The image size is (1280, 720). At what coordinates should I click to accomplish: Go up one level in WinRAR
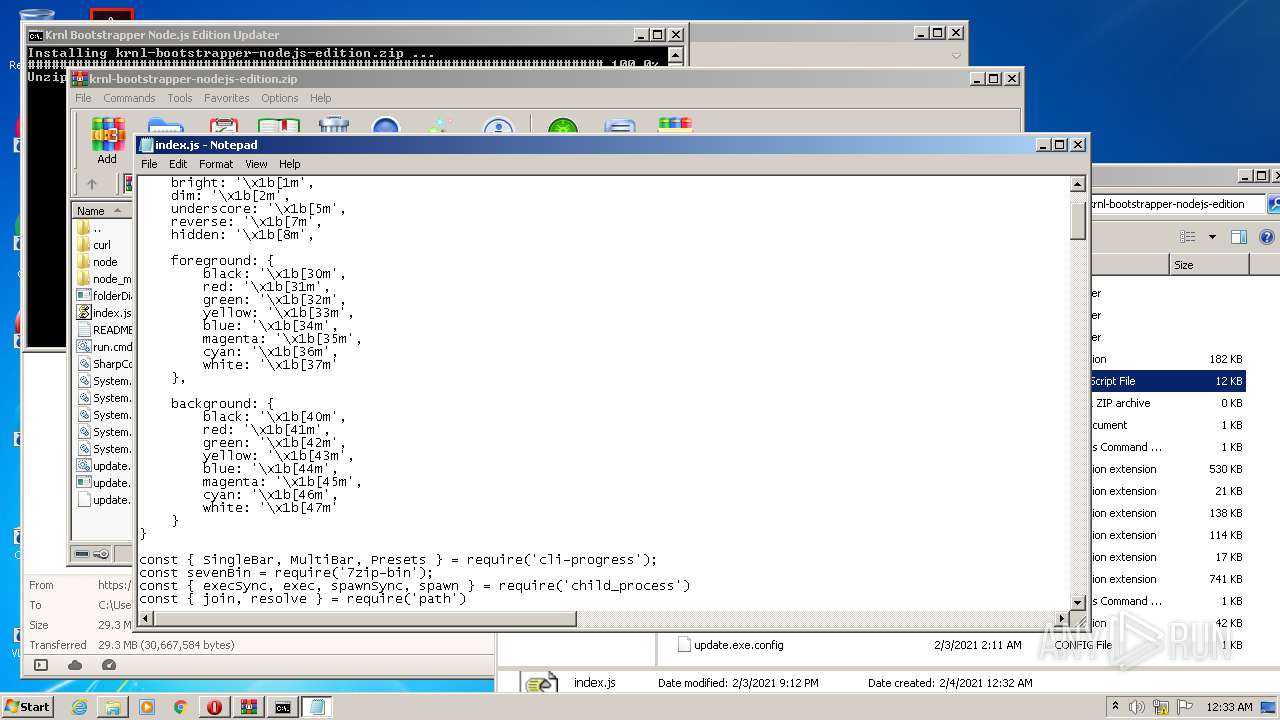92,184
